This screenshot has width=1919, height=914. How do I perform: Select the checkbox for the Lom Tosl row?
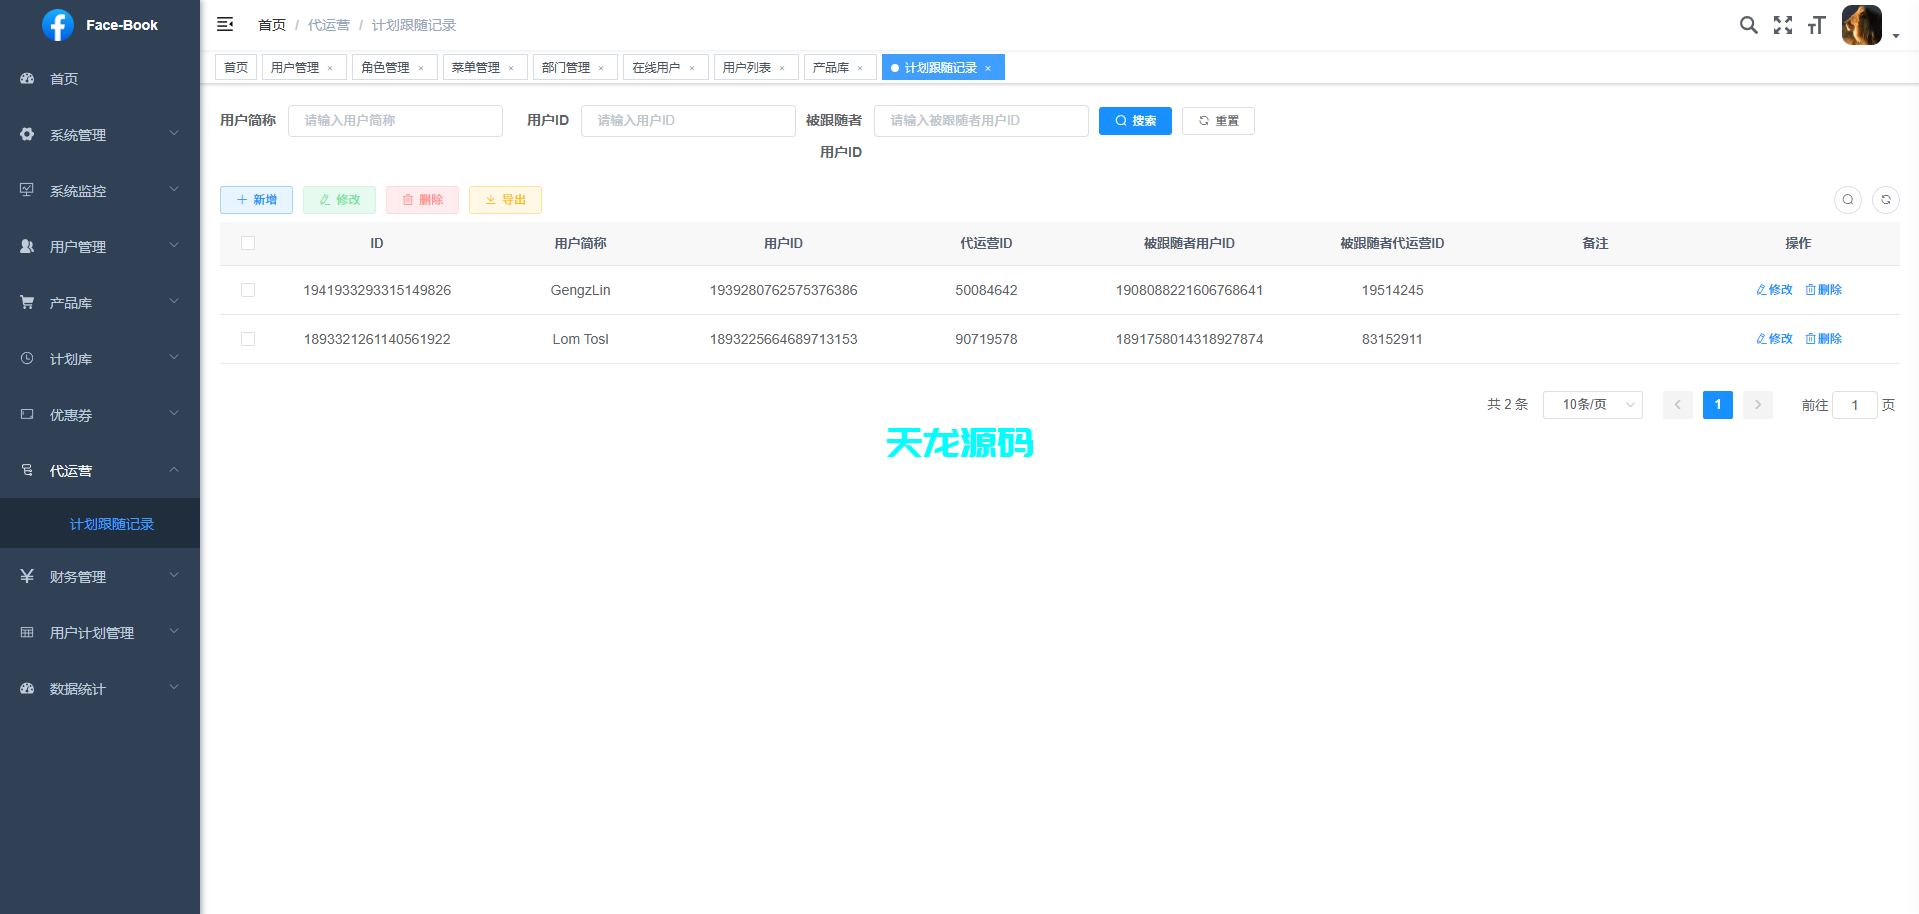(248, 339)
